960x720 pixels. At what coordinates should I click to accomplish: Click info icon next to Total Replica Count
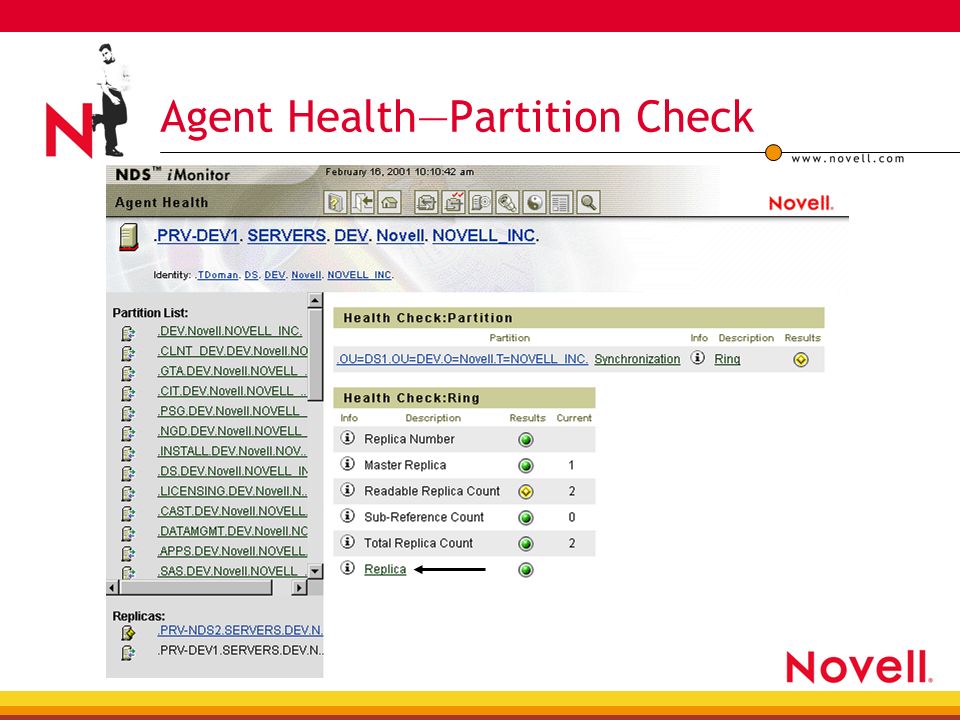tap(348, 542)
